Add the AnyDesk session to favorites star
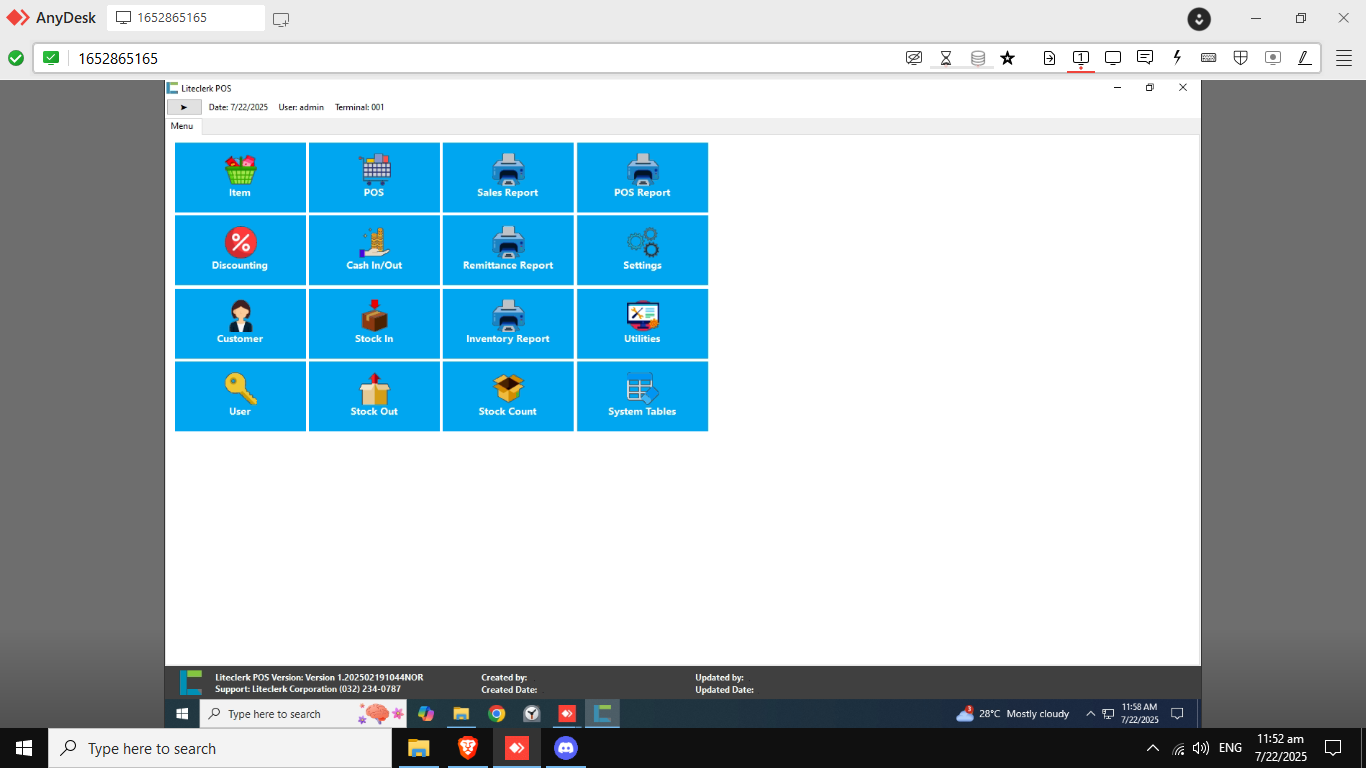The width and height of the screenshot is (1366, 768). (1008, 58)
